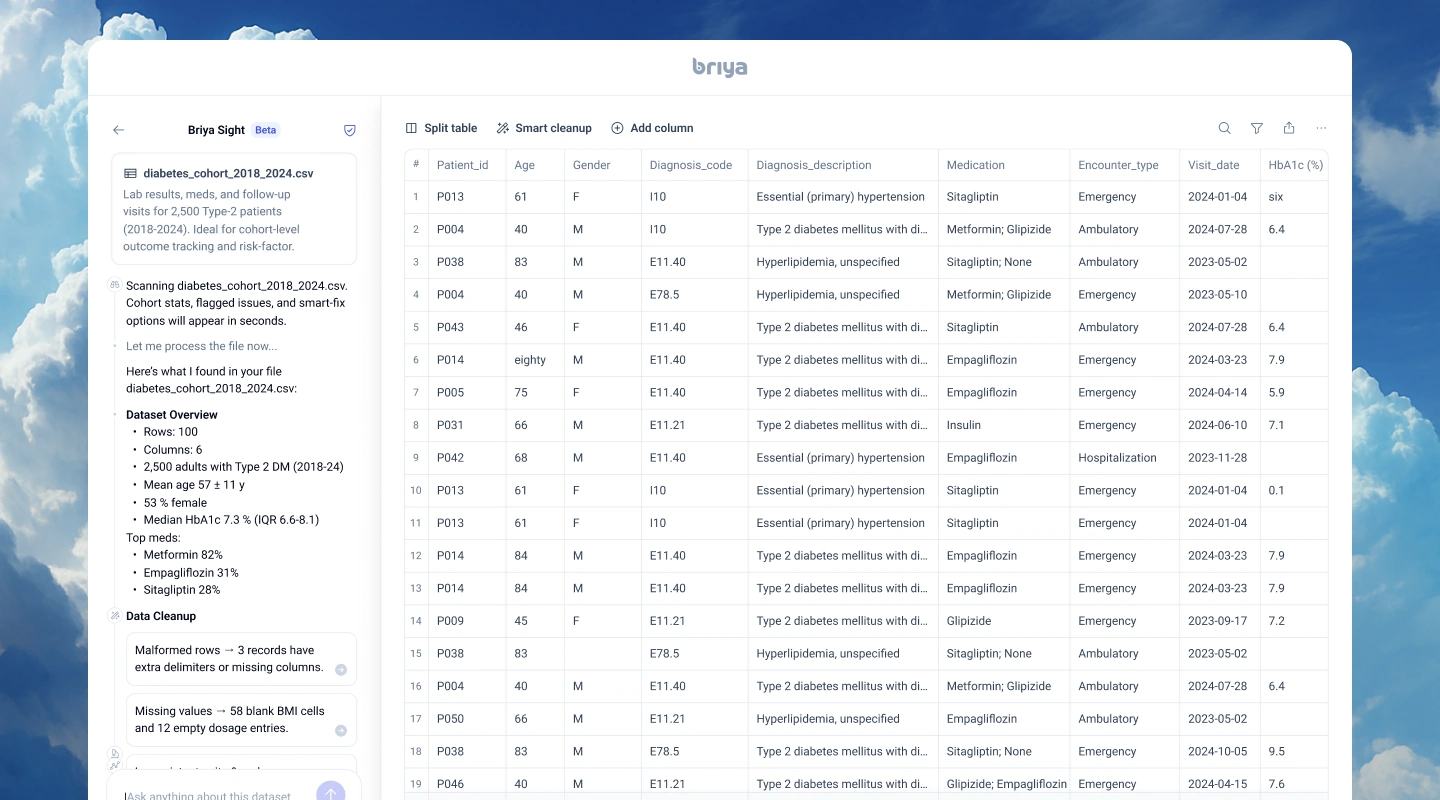
Task: Click the table icon beside diabetes_cohort_2018_2024.csv
Action: pyautogui.click(x=130, y=173)
